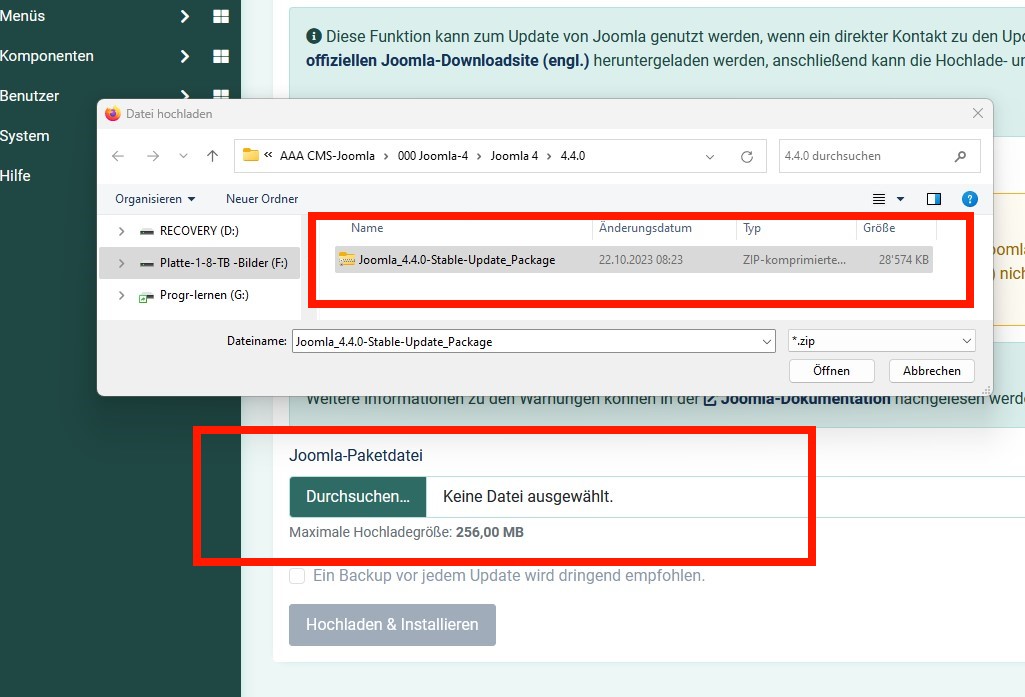
Task: Open recent locations chevron in file dialog
Action: [x=183, y=156]
